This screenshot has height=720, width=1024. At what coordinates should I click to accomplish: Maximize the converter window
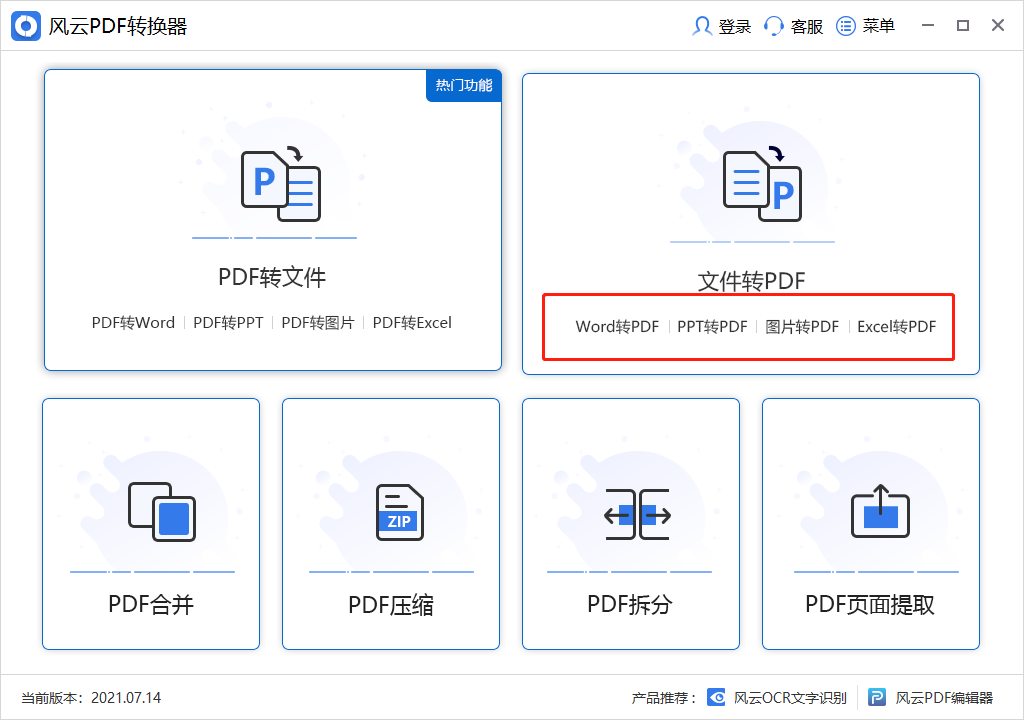point(963,25)
